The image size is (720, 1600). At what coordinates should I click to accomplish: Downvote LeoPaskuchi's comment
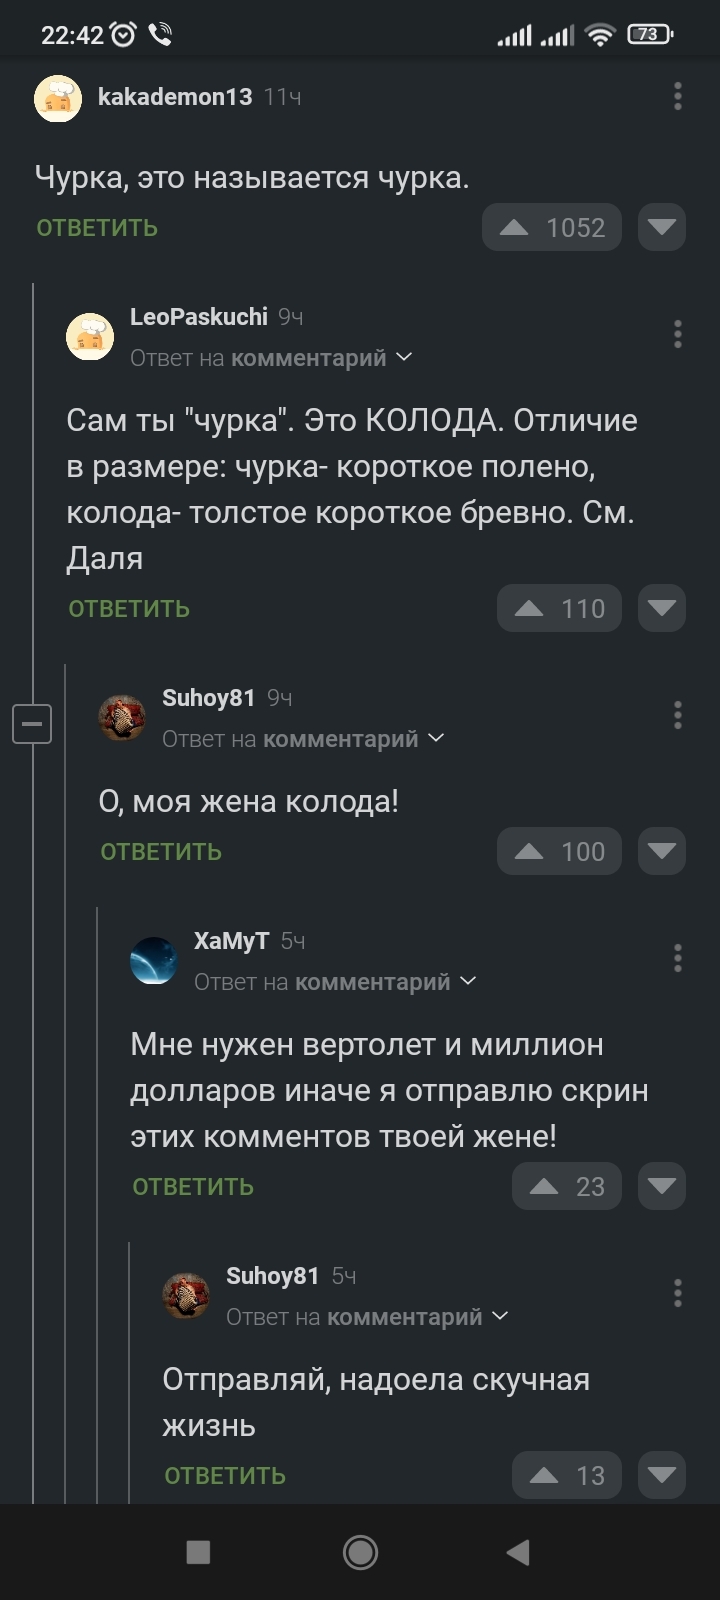click(661, 609)
